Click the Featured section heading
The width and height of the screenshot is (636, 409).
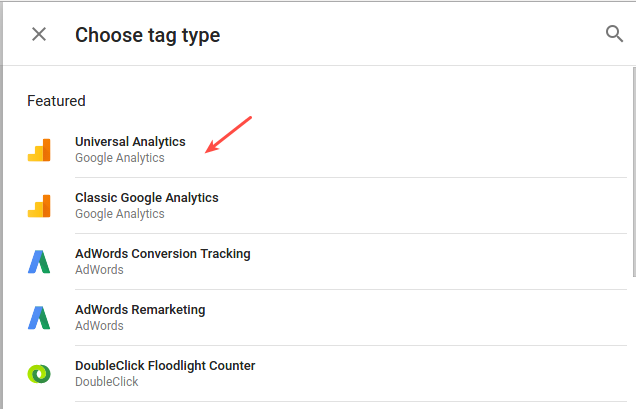click(56, 101)
